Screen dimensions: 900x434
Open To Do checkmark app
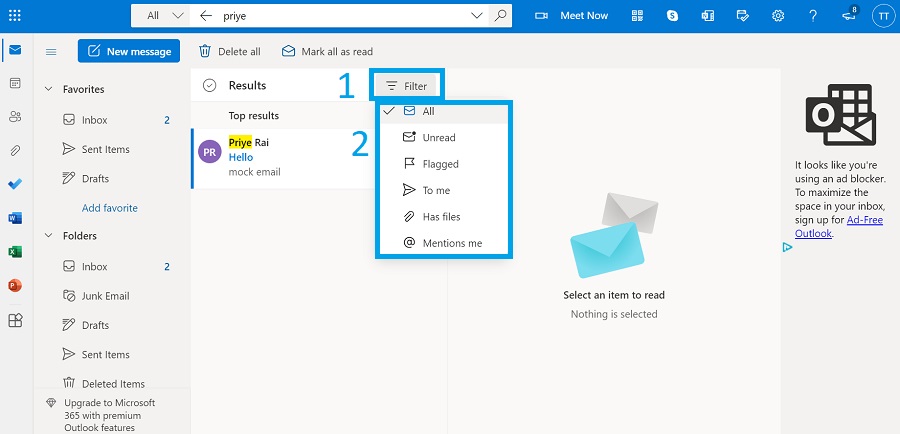pyautogui.click(x=15, y=184)
